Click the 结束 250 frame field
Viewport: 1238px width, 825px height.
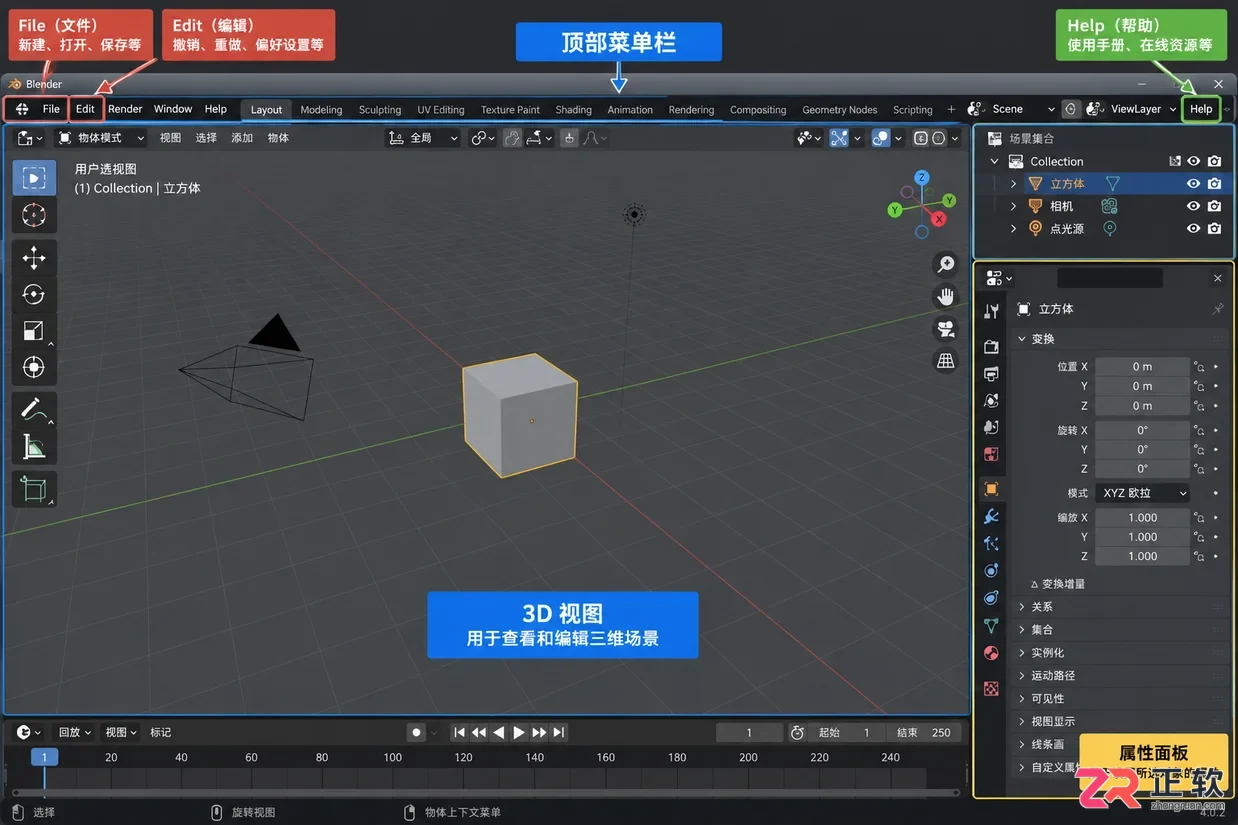coord(924,732)
